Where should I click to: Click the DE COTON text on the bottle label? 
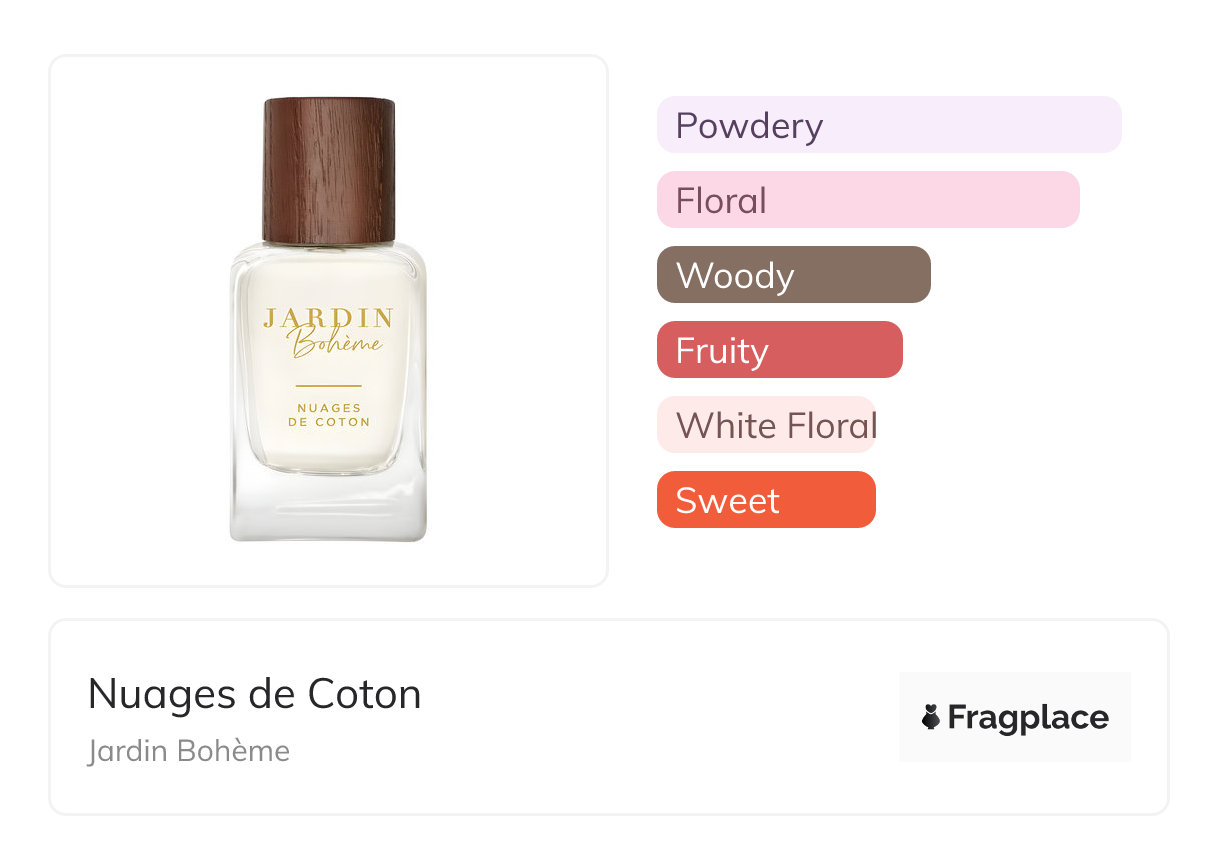[328, 422]
